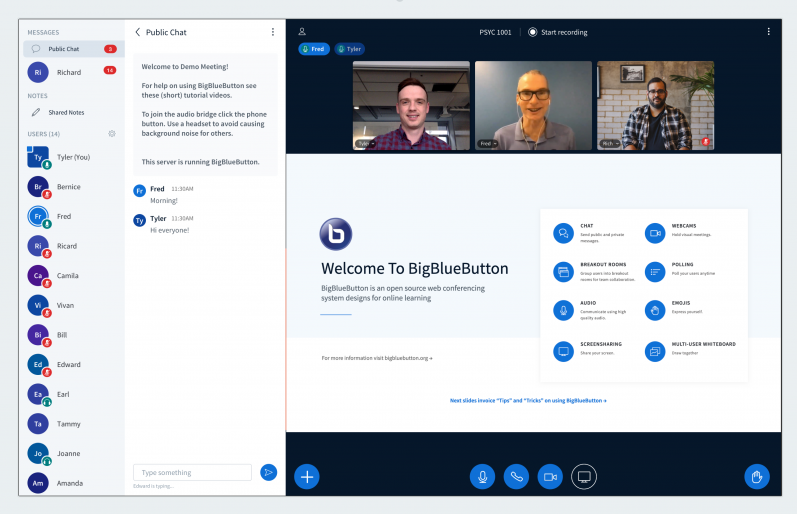797x514 pixels.
Task: Select user Joanne in users list
Action: 72,453
